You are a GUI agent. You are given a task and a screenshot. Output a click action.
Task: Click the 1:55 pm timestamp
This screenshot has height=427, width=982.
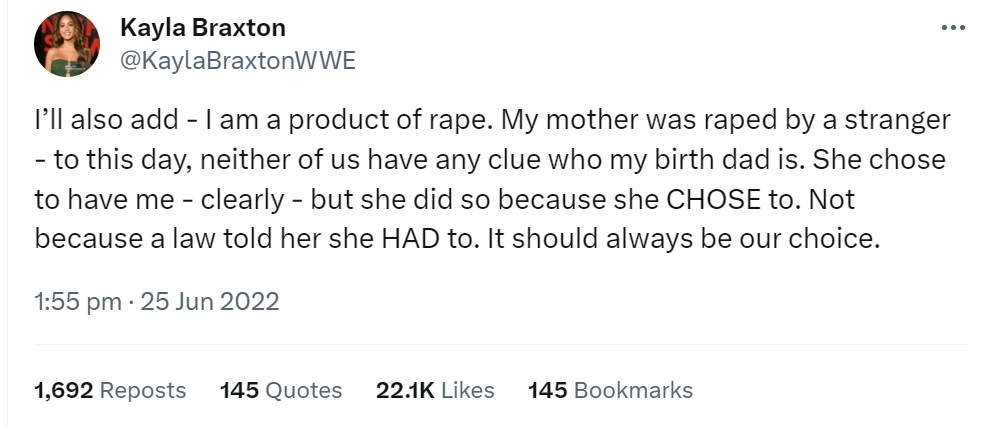(x=77, y=301)
